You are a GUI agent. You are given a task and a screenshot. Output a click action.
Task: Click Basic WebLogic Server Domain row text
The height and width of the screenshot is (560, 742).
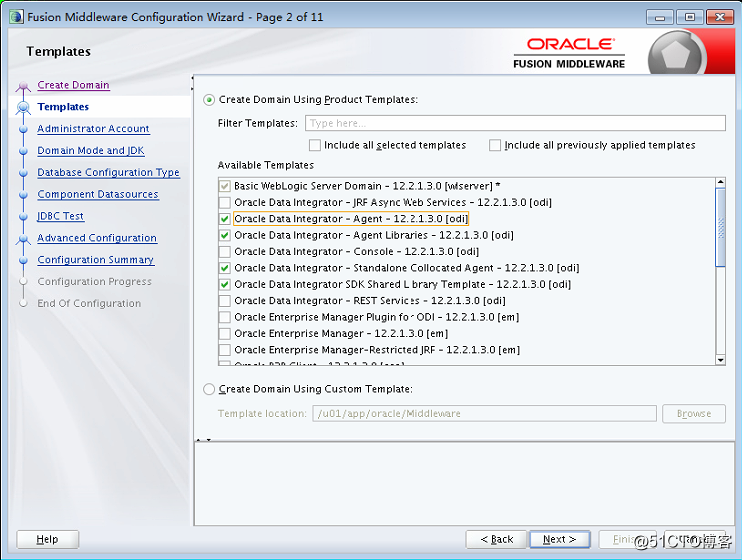367,186
